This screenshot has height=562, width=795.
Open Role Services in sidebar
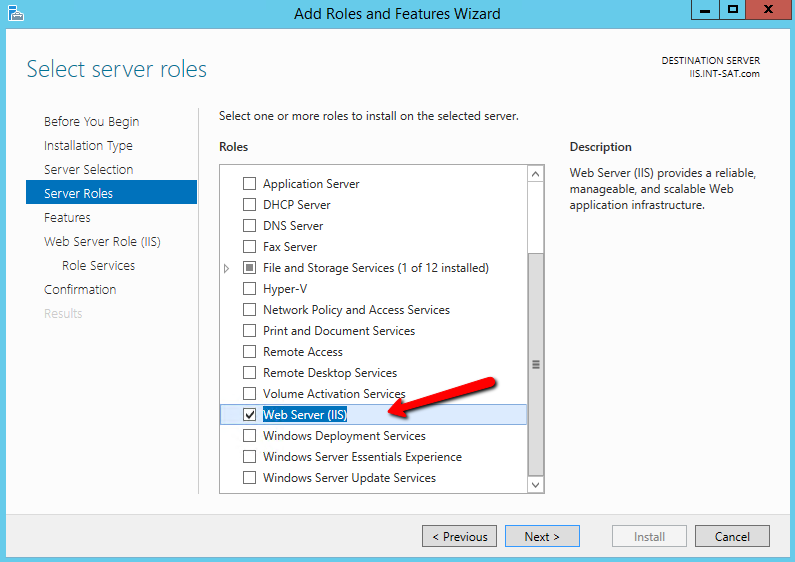(98, 266)
